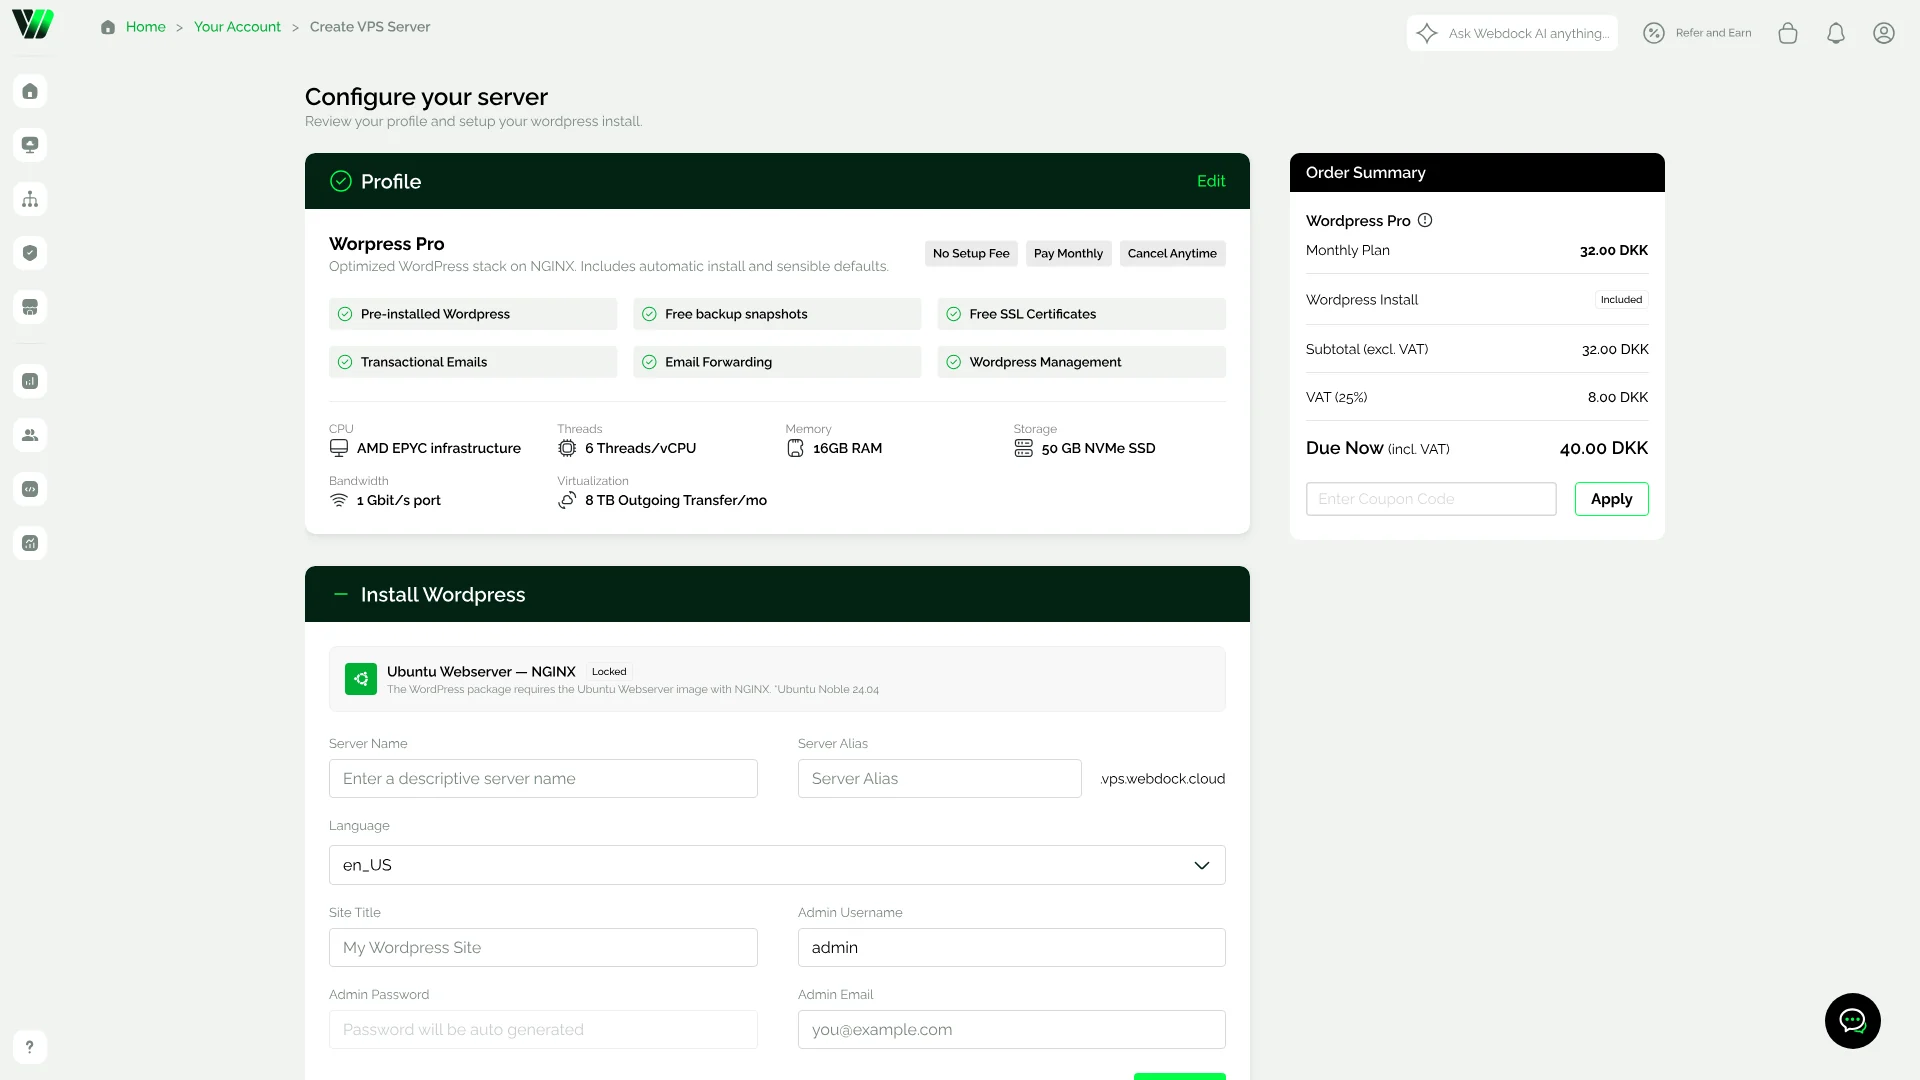Open the team users sidebar icon

30,436
